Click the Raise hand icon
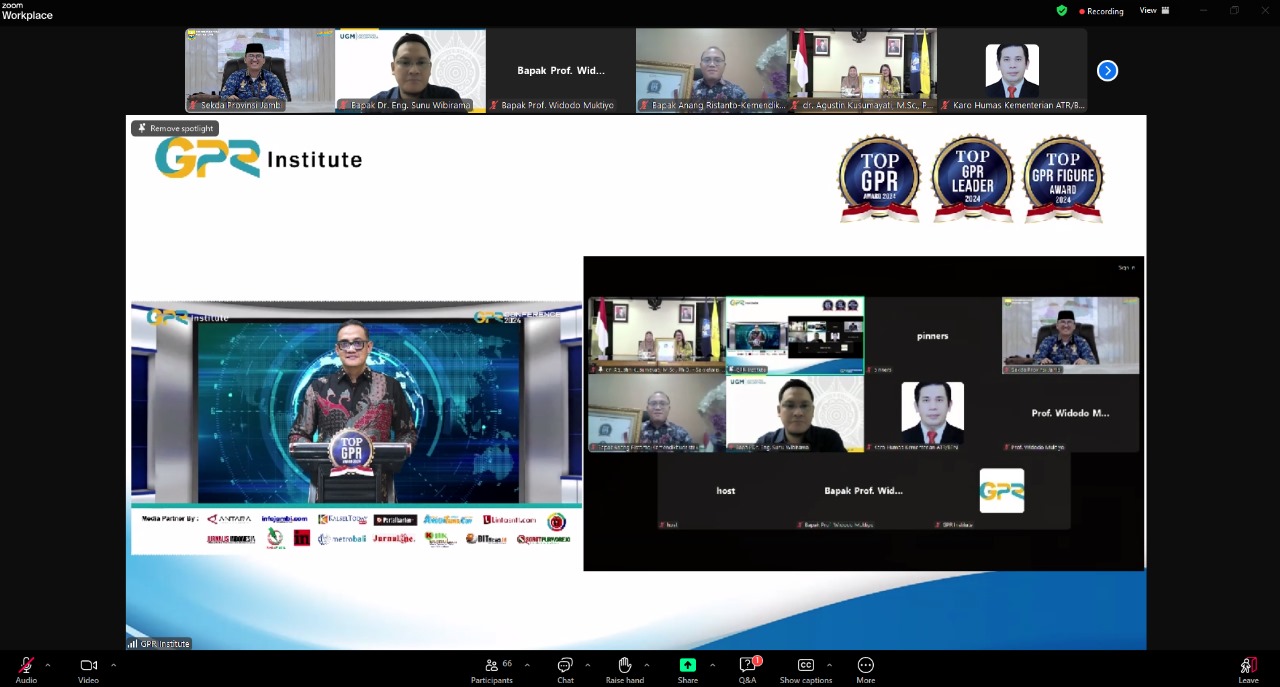The height and width of the screenshot is (687, 1280). coord(624,666)
